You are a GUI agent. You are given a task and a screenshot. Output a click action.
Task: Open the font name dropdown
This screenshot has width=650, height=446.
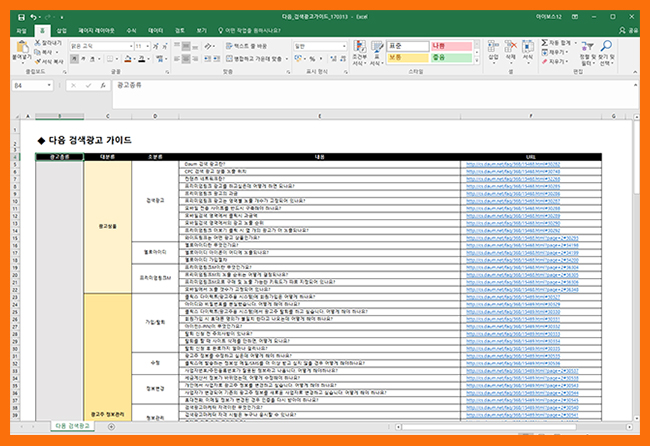tap(131, 46)
